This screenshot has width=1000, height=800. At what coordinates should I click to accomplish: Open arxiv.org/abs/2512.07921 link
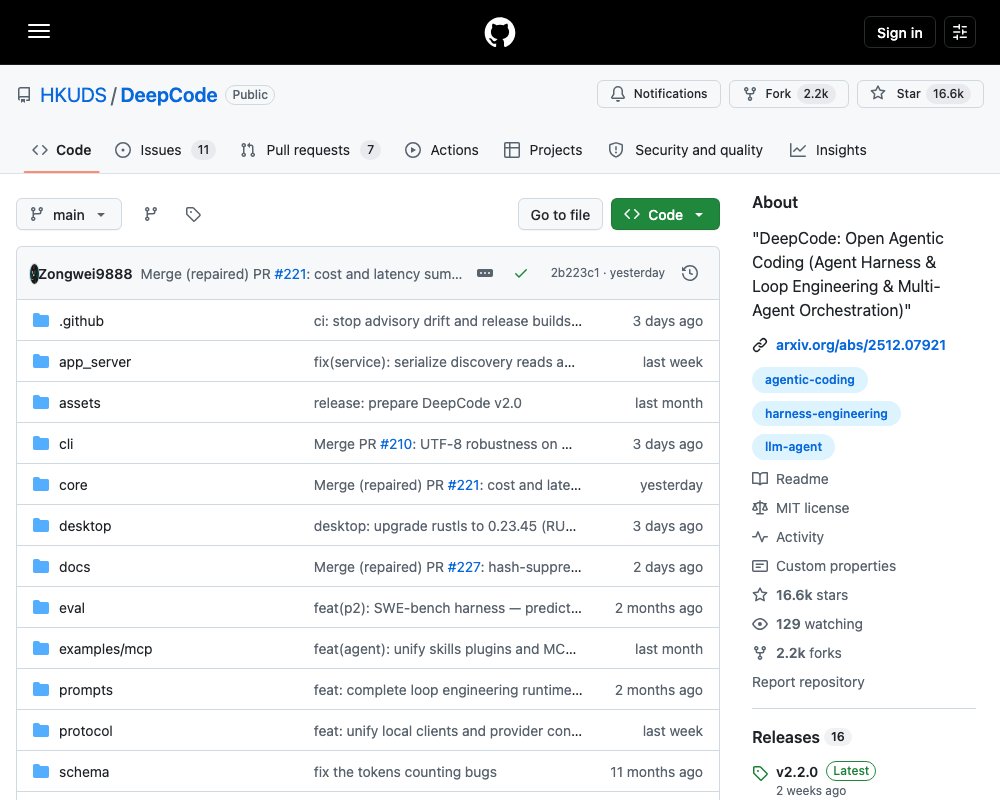tap(860, 345)
